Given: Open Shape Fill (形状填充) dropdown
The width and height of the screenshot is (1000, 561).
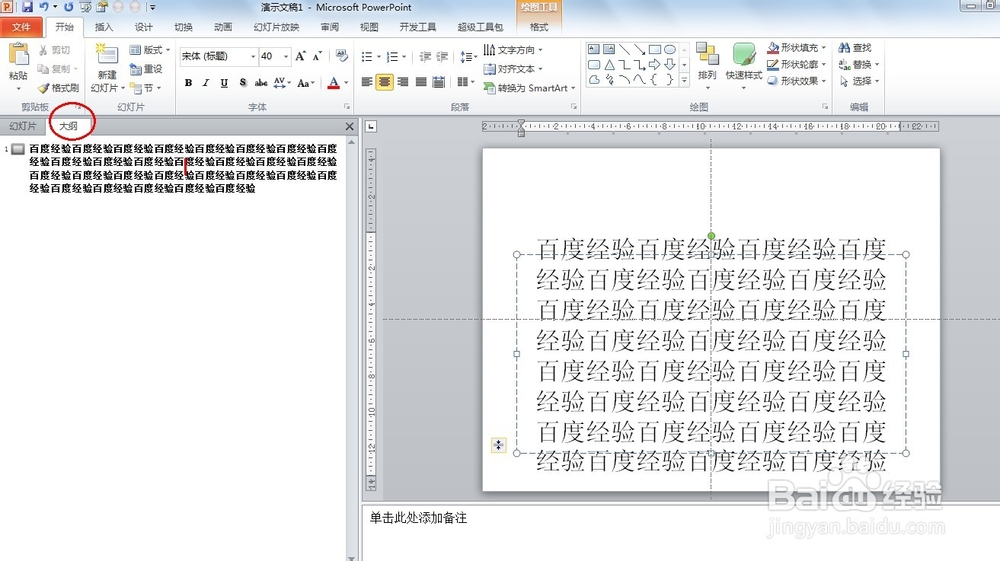Looking at the screenshot, I should tap(796, 48).
